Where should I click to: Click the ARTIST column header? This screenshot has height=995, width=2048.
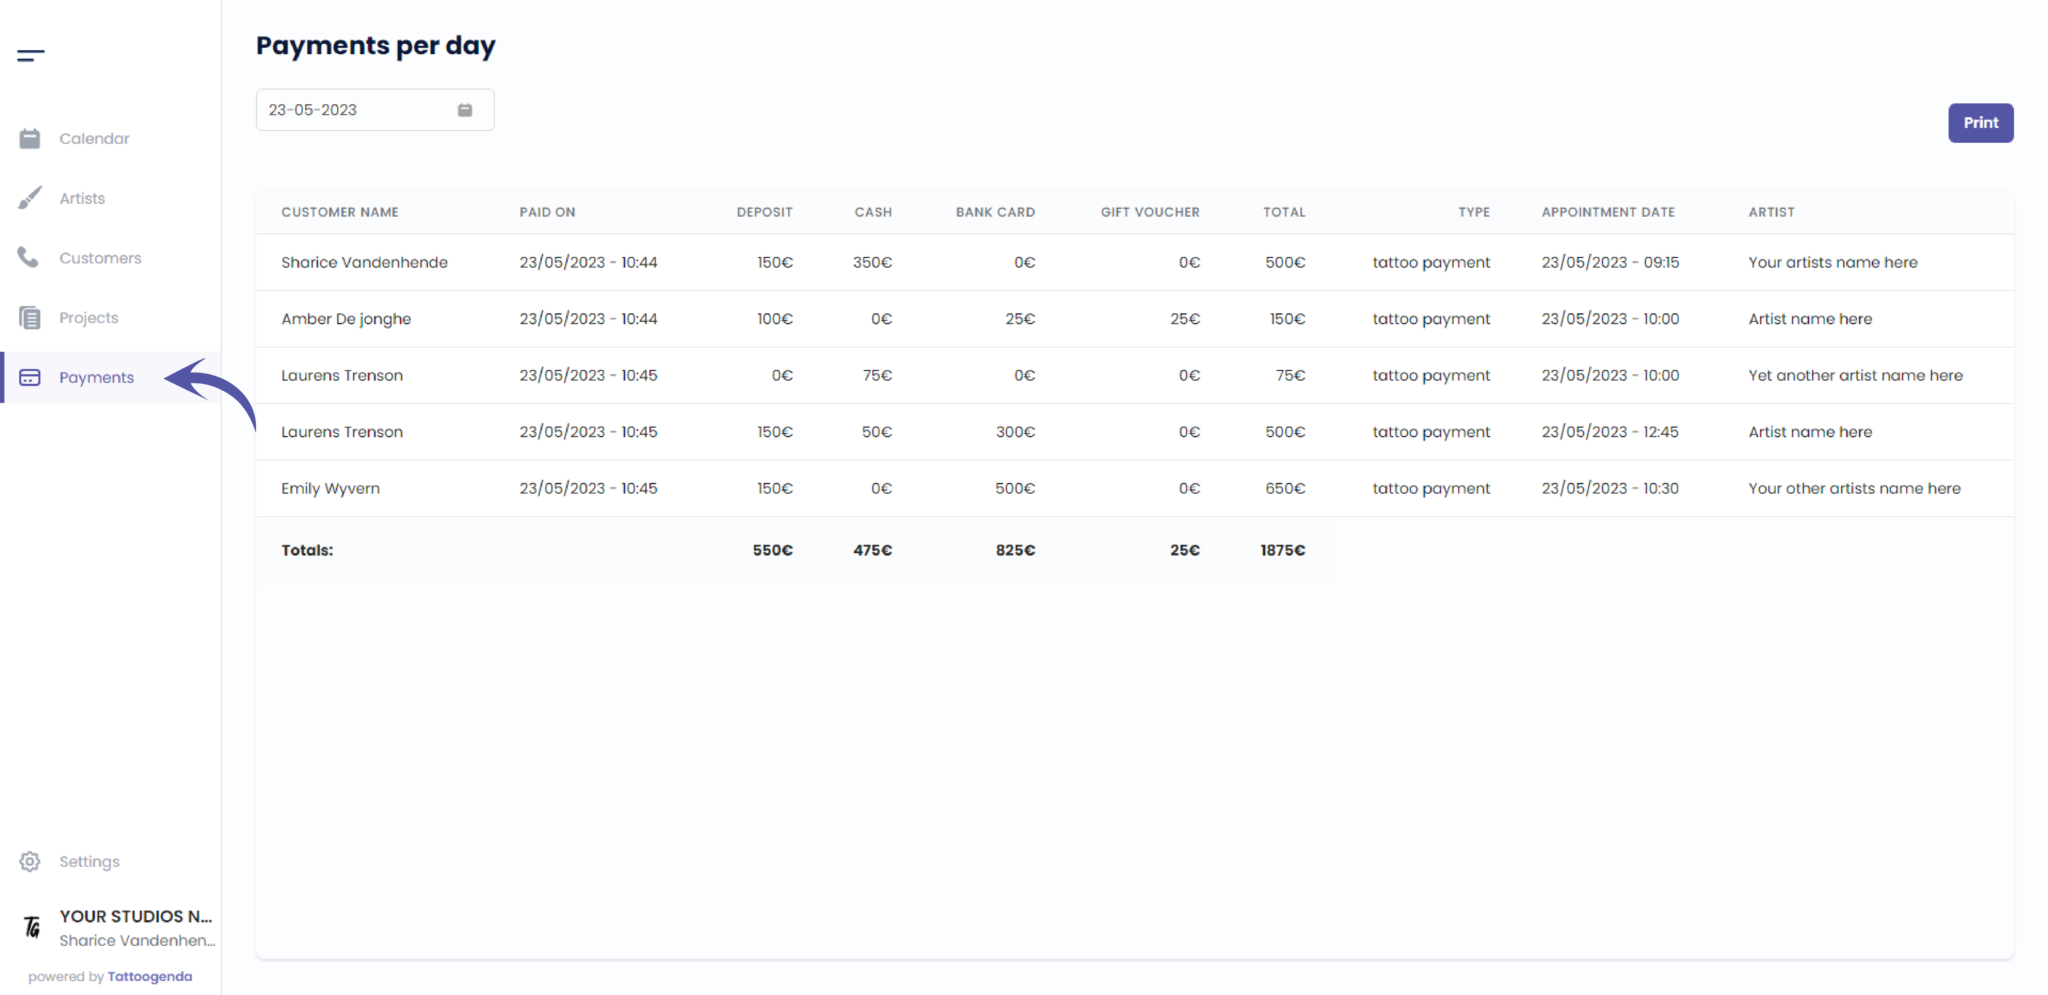1771,212
